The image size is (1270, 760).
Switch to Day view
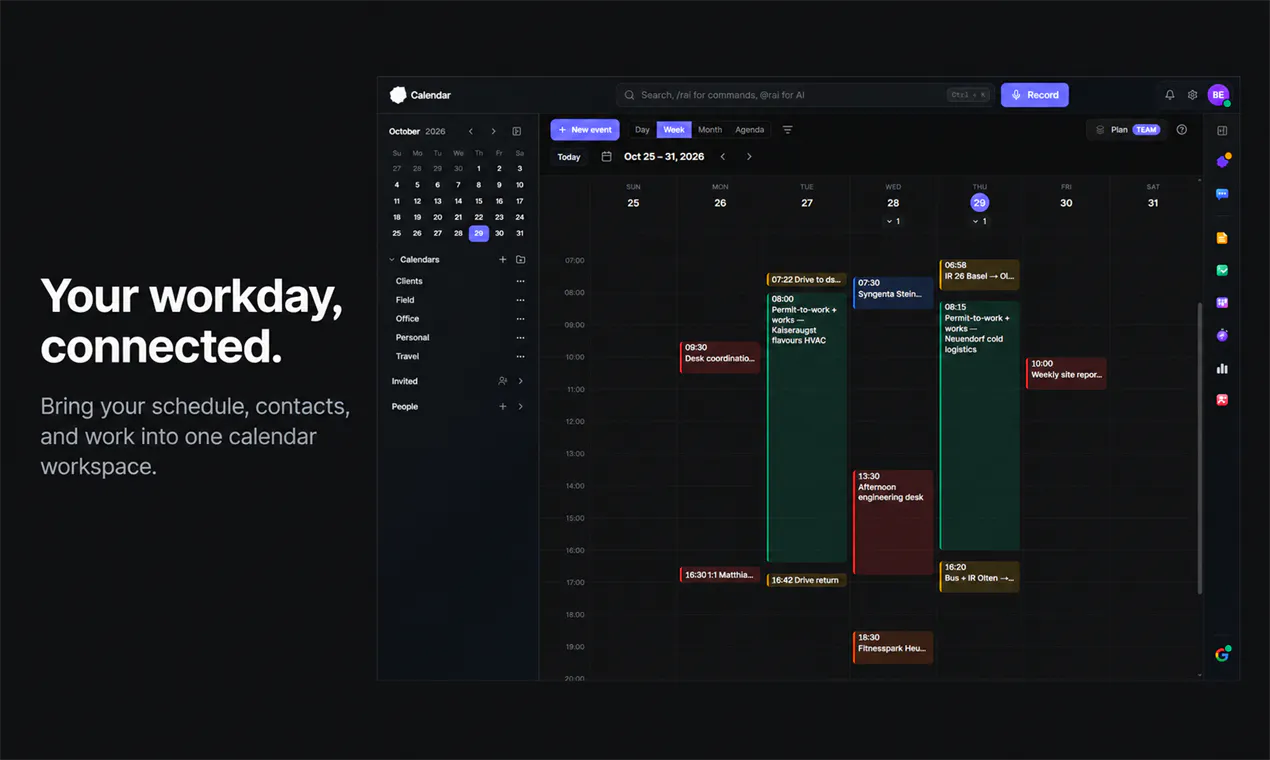[x=642, y=130]
